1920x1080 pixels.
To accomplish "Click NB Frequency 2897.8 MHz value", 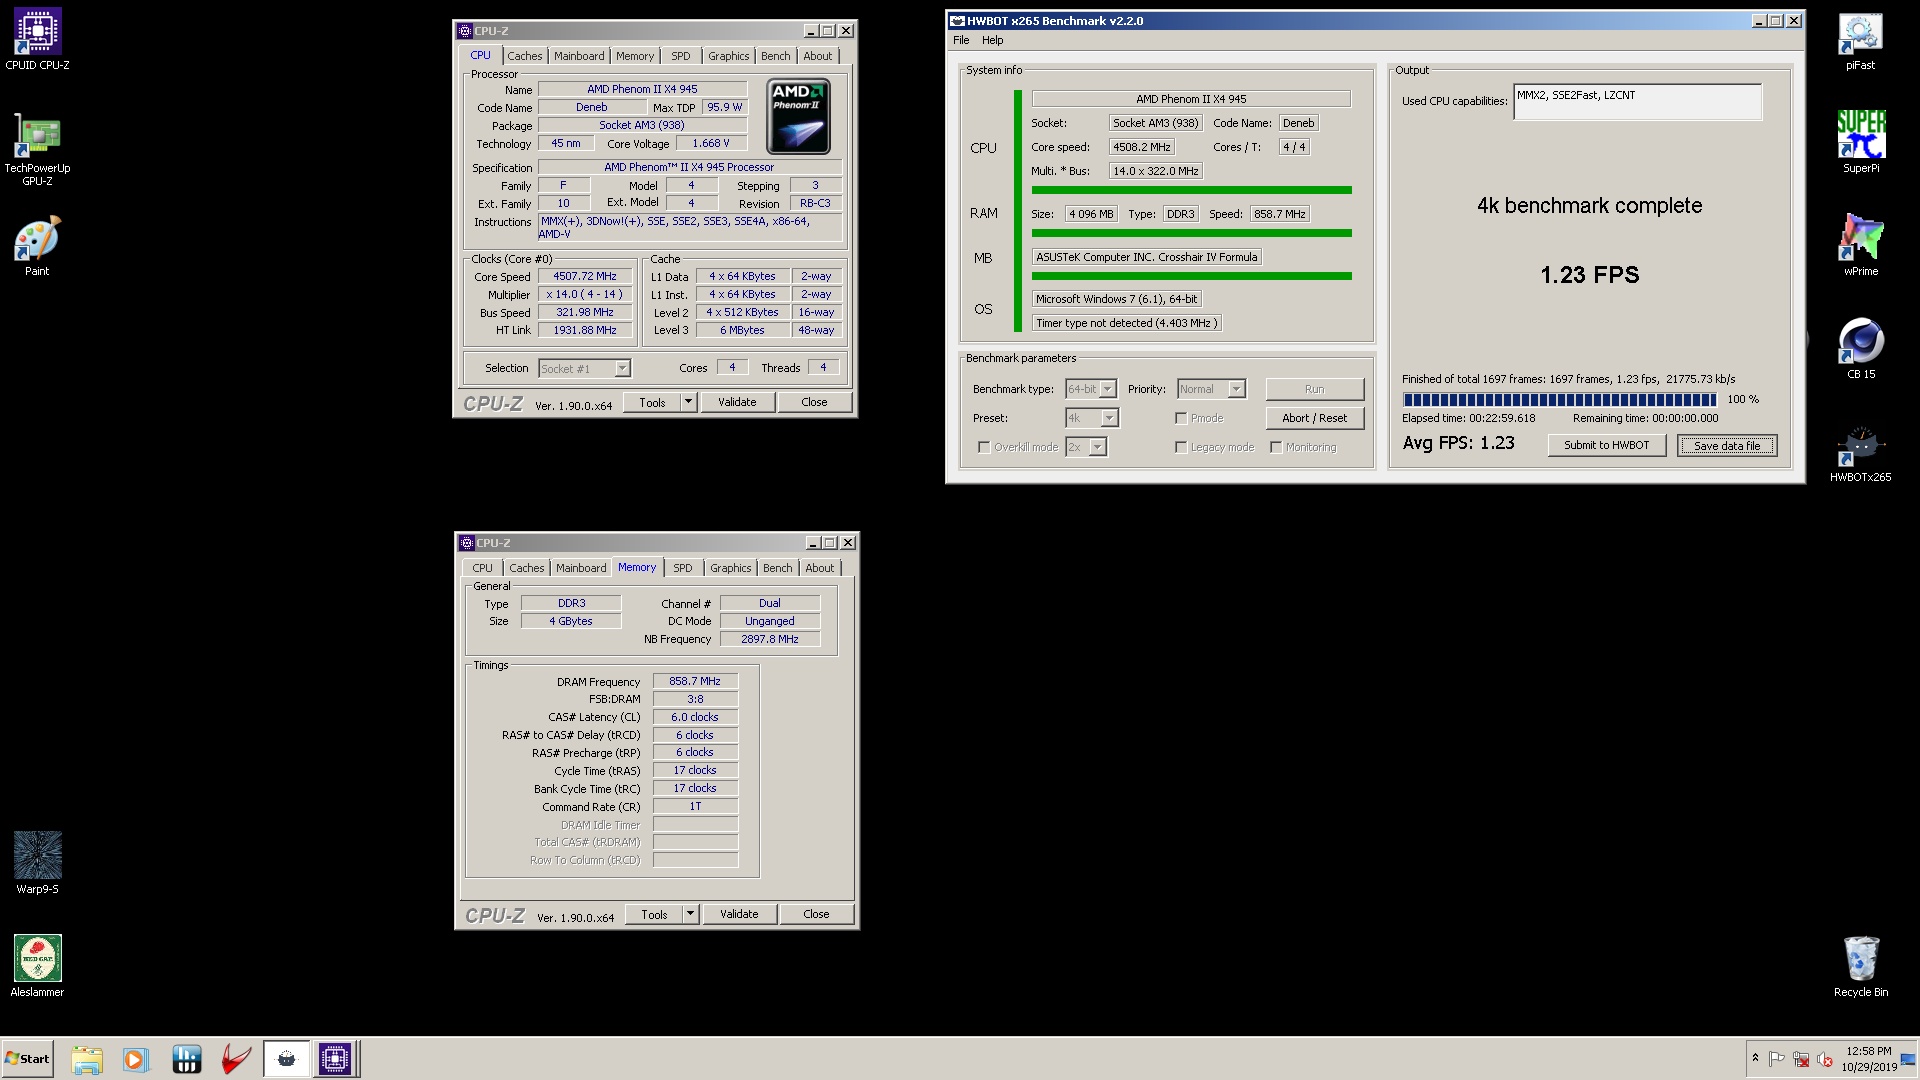I will (770, 639).
